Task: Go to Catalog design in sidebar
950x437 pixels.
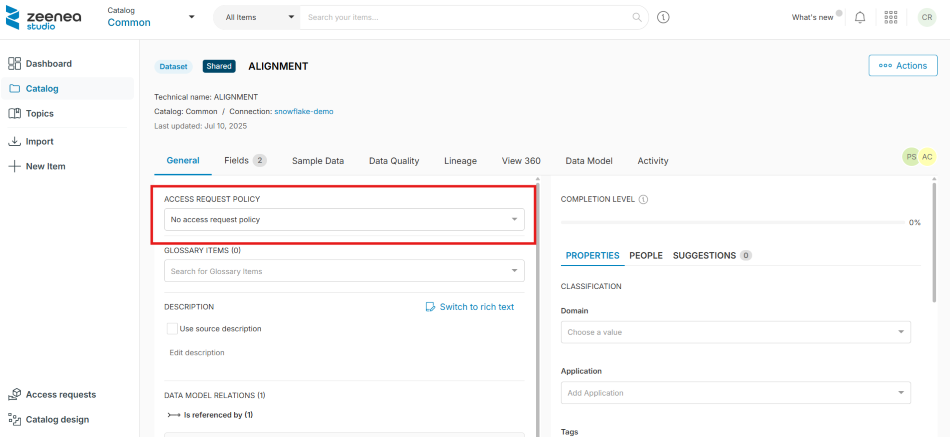Action: 56,419
